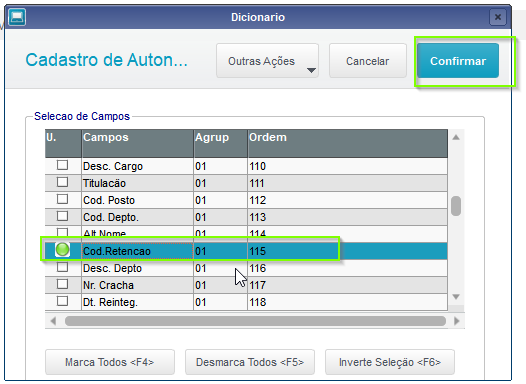The width and height of the screenshot is (526, 384).
Task: Click Ordem value 118
Action: 258,302
